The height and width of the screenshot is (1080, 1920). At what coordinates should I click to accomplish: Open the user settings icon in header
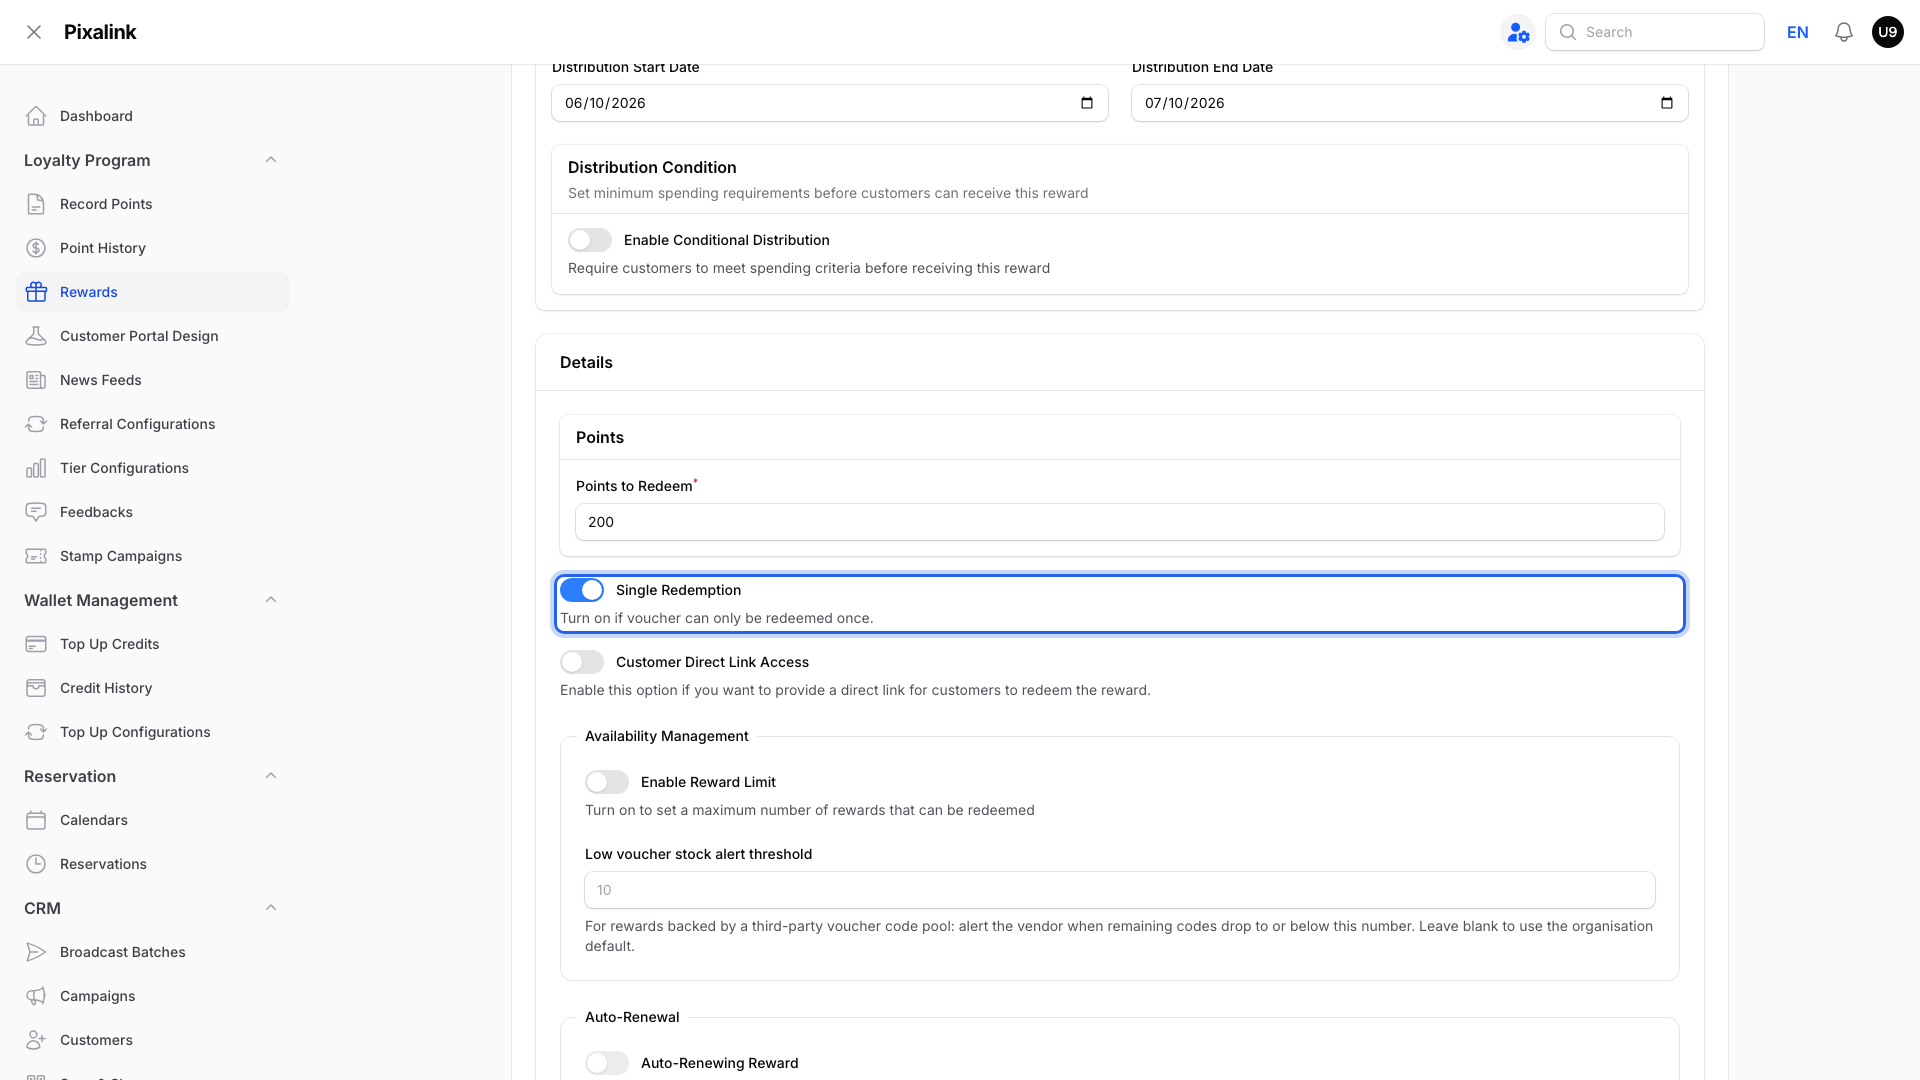click(x=1518, y=32)
